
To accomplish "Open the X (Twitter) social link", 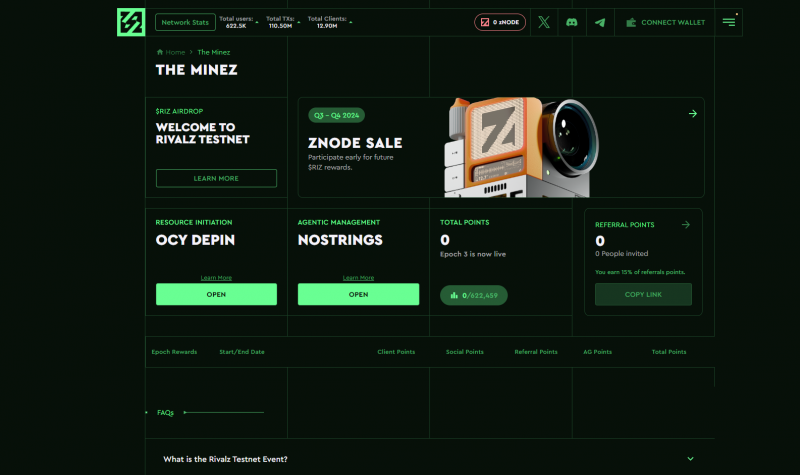I will coord(543,22).
